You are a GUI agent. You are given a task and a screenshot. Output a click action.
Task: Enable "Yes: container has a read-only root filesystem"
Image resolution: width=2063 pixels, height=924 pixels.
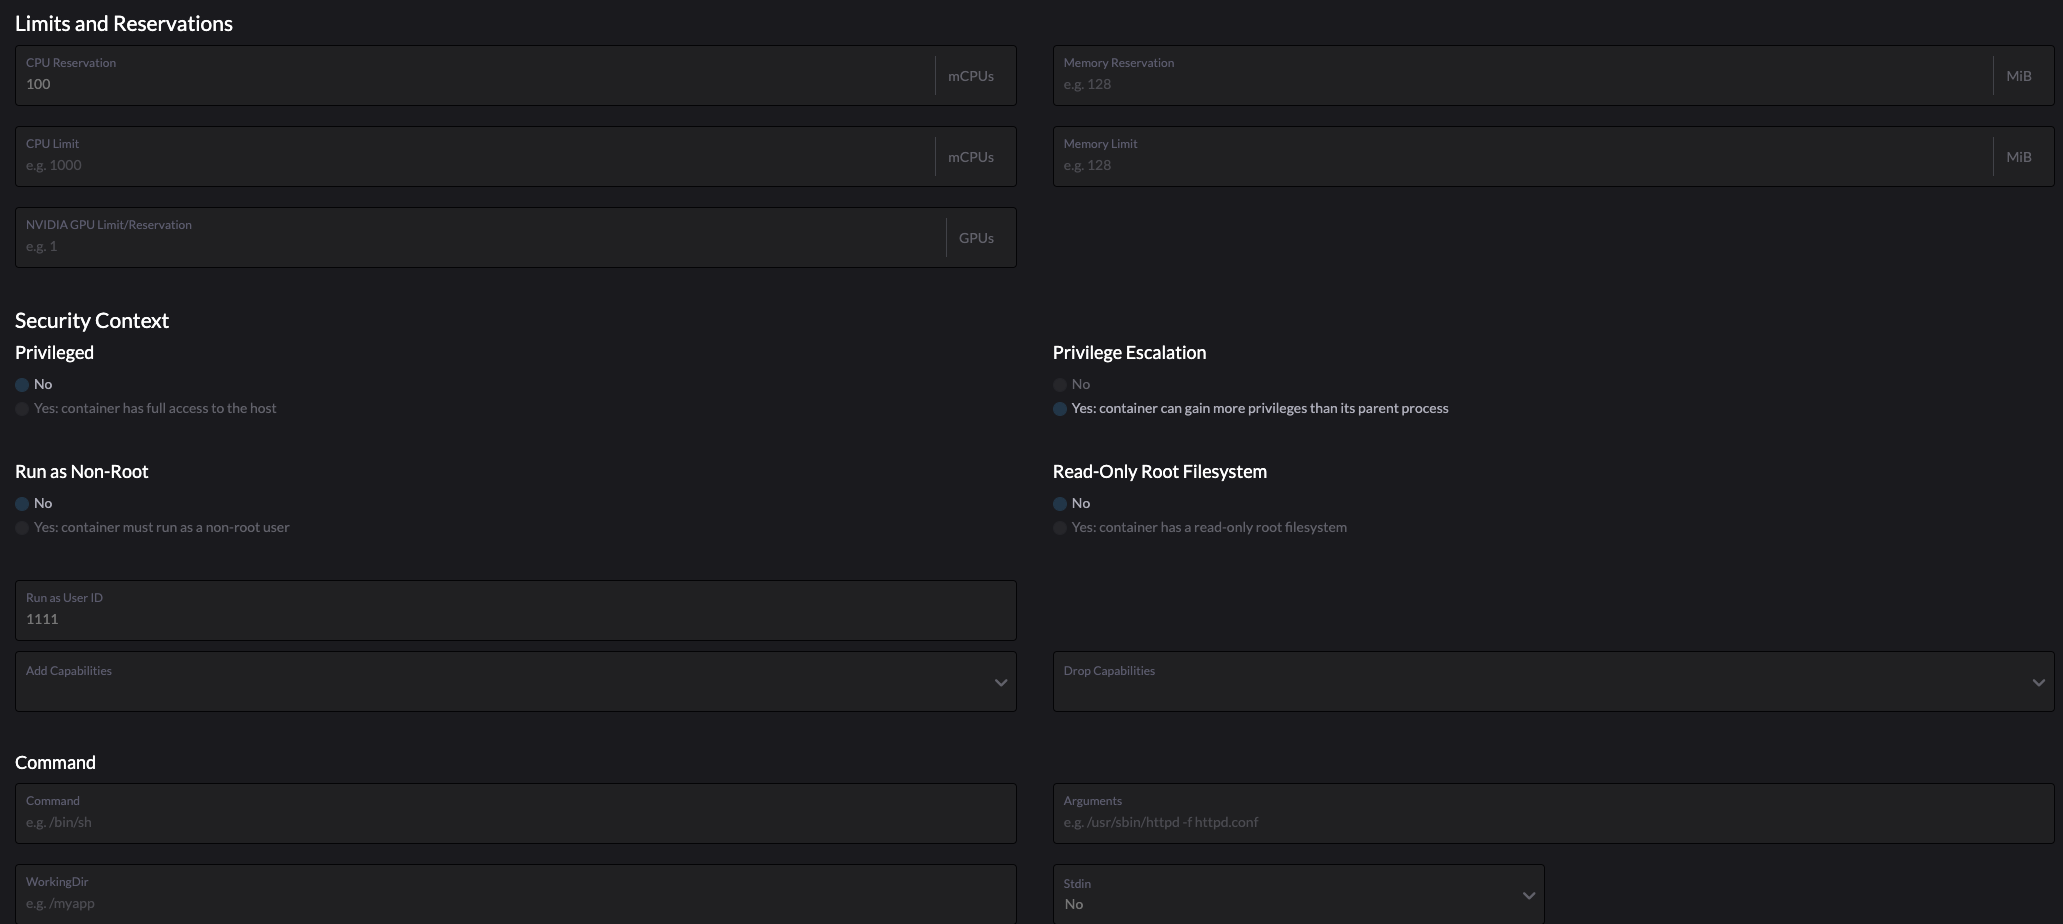tap(1059, 528)
